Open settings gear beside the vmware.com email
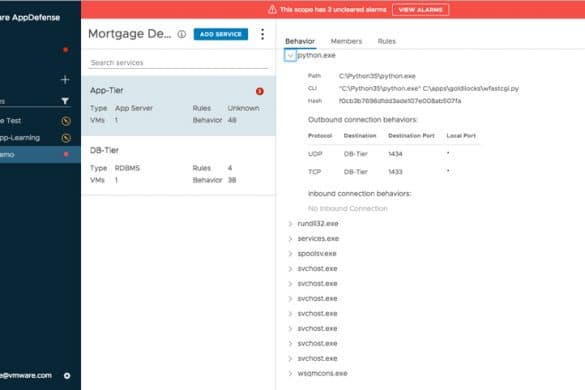The height and width of the screenshot is (390, 585). tap(67, 376)
